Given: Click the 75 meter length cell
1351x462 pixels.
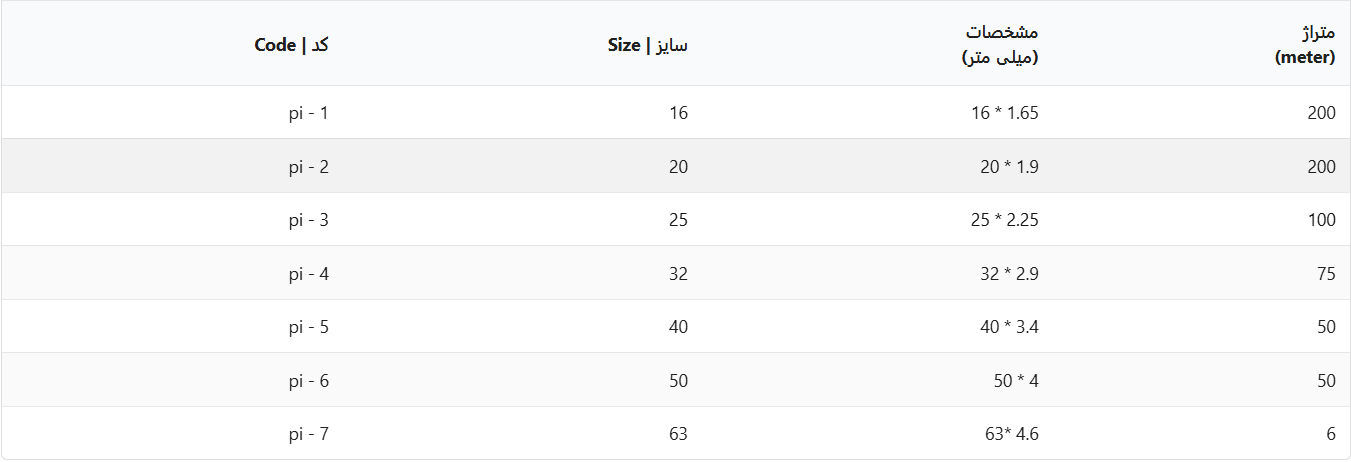Looking at the screenshot, I should (1326, 274).
